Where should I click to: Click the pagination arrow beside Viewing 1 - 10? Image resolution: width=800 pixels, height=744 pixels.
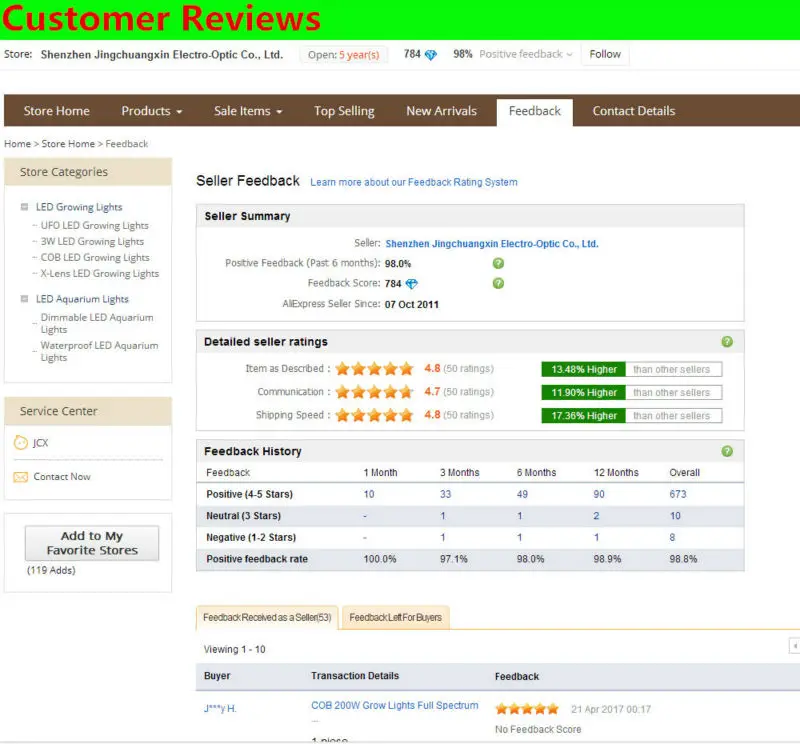click(x=794, y=646)
